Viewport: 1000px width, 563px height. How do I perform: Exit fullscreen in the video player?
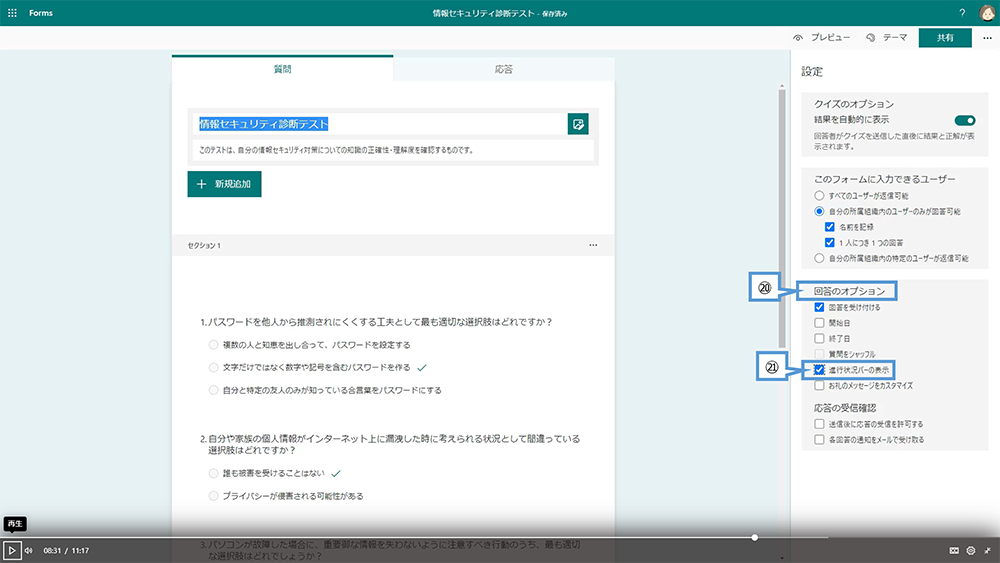click(x=988, y=550)
